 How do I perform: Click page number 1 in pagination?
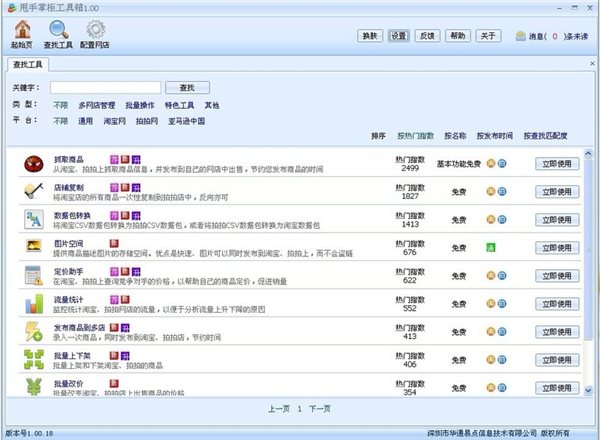pos(300,409)
